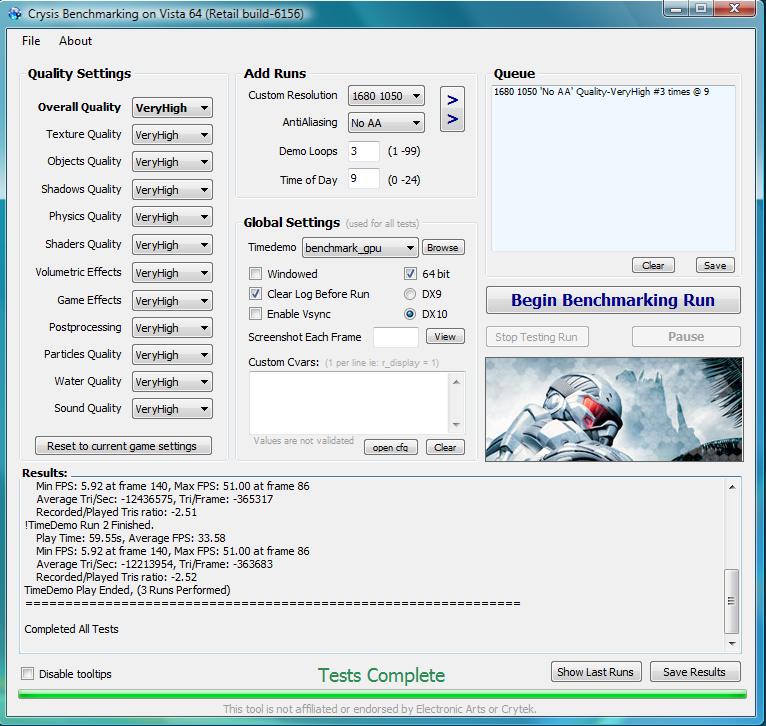Open the About menu

click(x=75, y=41)
